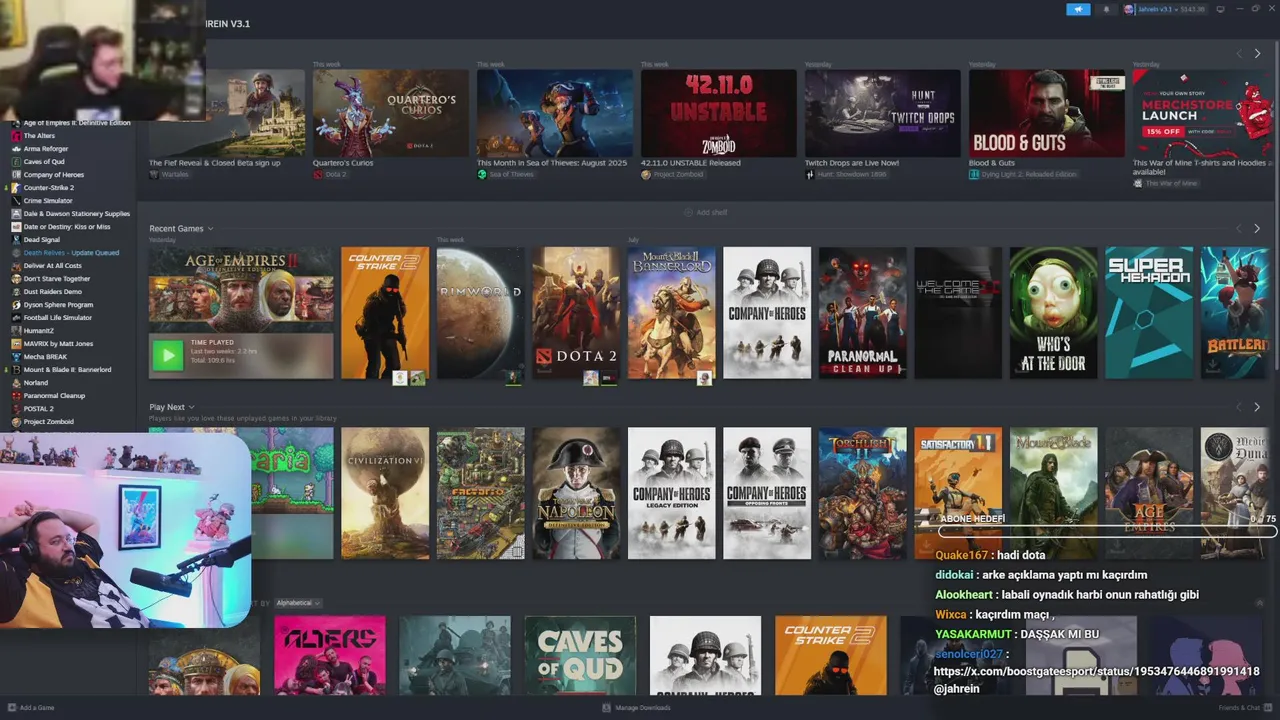Open Company of Heroes Opposing Fronts cover
The height and width of the screenshot is (720, 1280).
coord(767,493)
